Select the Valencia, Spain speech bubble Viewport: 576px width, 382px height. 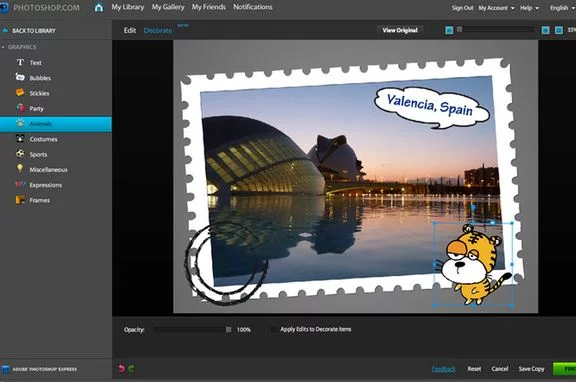coord(432,108)
